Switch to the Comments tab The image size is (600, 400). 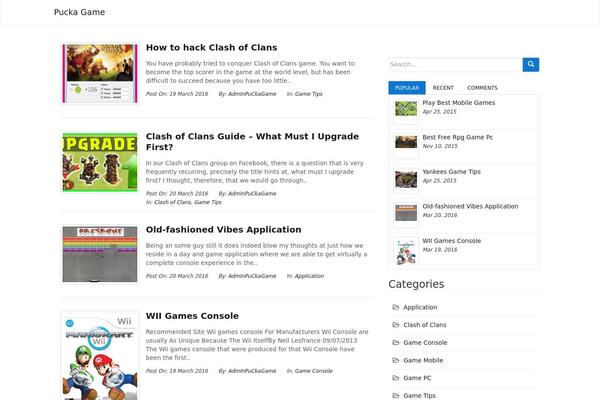tap(482, 88)
